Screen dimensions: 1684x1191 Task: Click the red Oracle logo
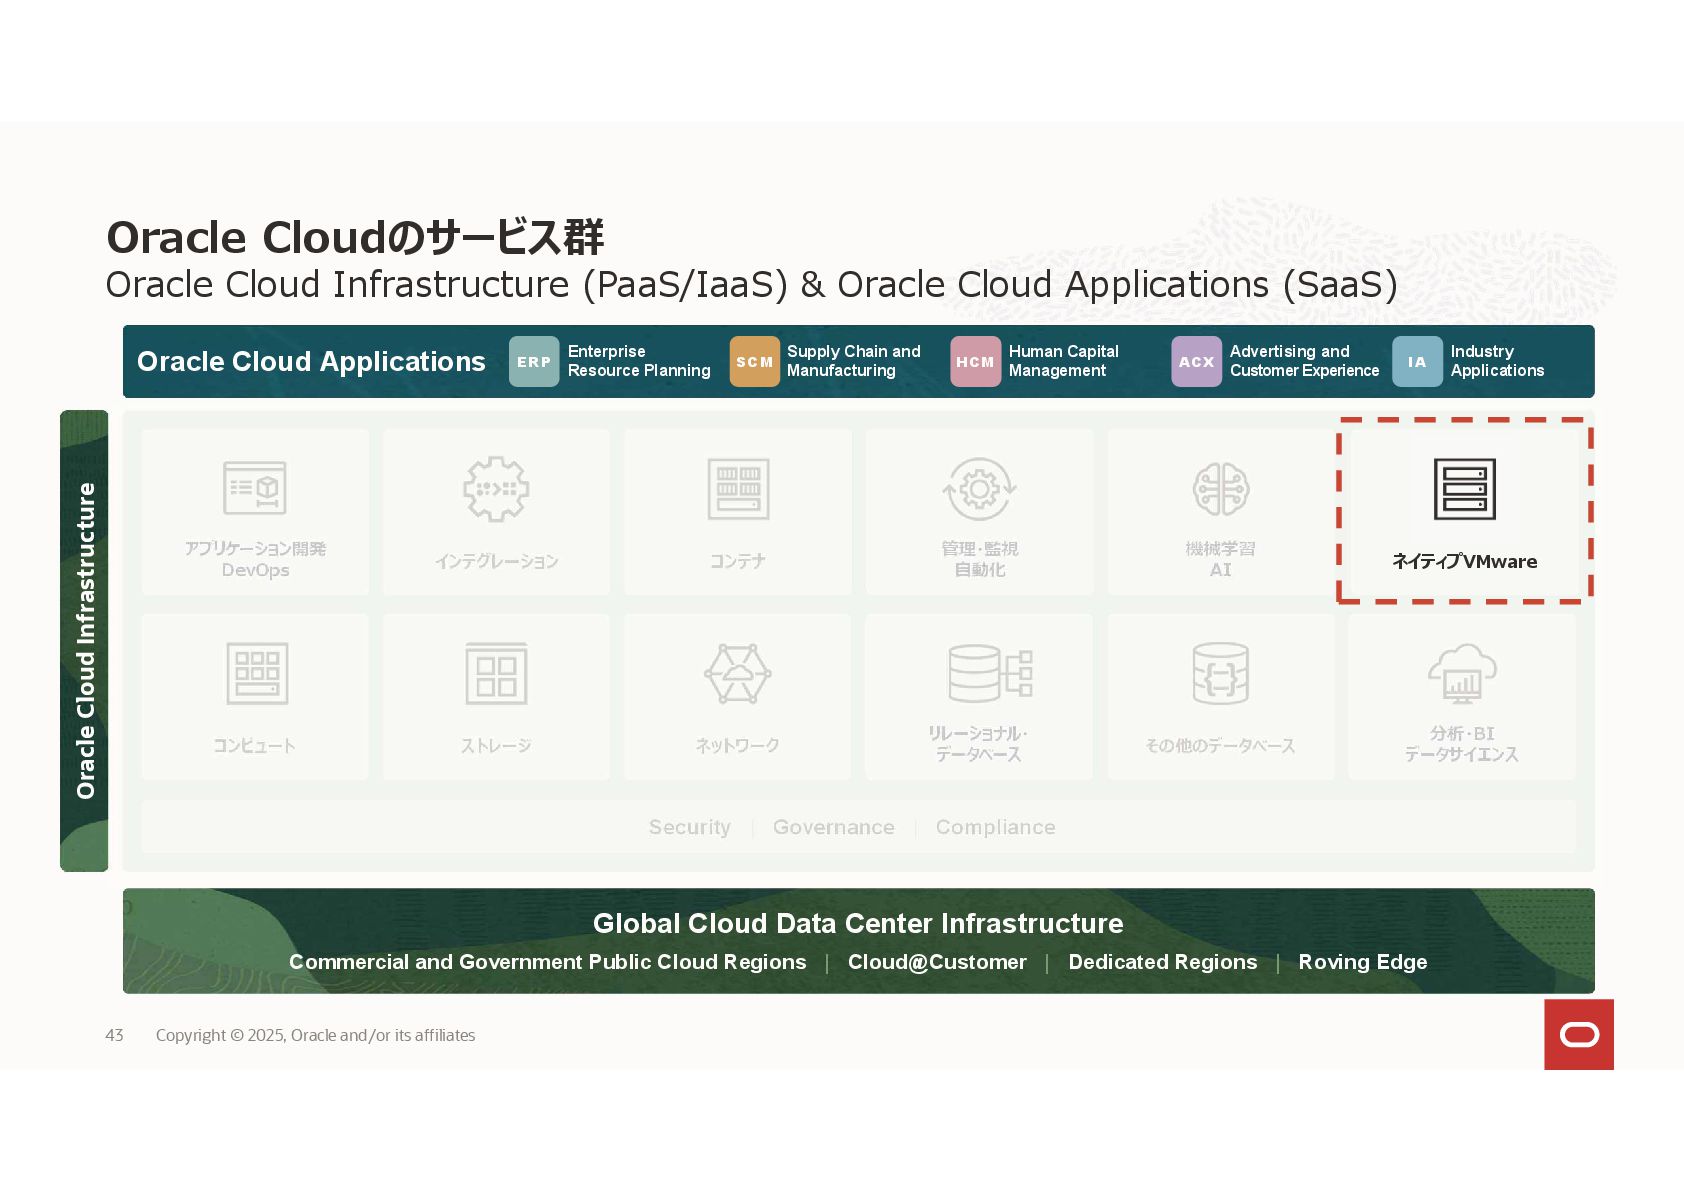[1579, 1034]
